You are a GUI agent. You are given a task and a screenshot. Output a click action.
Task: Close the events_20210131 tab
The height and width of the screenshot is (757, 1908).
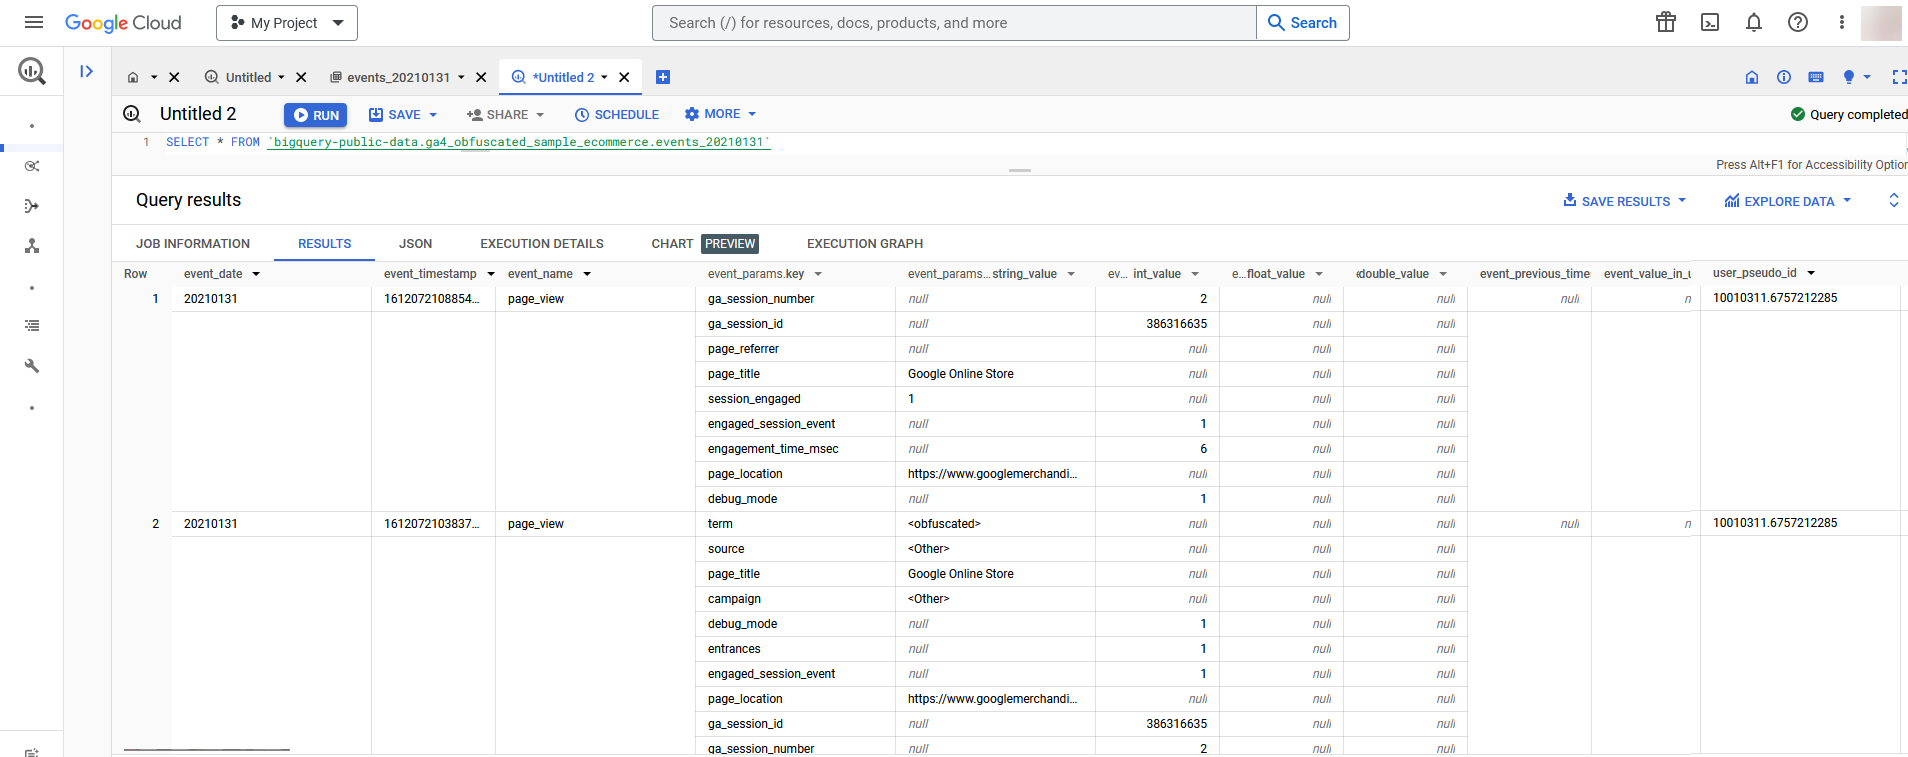coord(481,77)
